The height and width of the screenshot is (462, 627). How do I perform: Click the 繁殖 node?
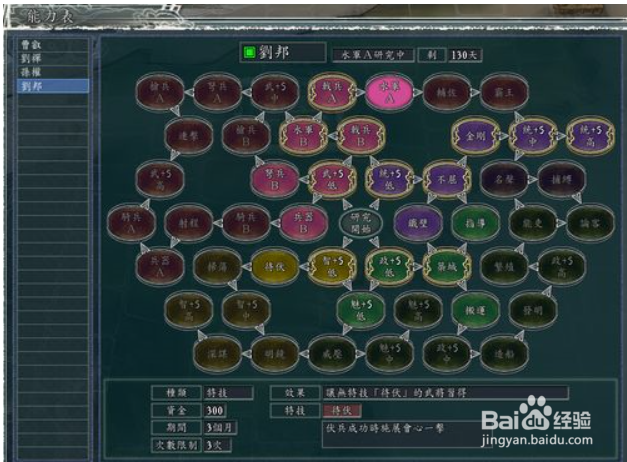pos(504,266)
